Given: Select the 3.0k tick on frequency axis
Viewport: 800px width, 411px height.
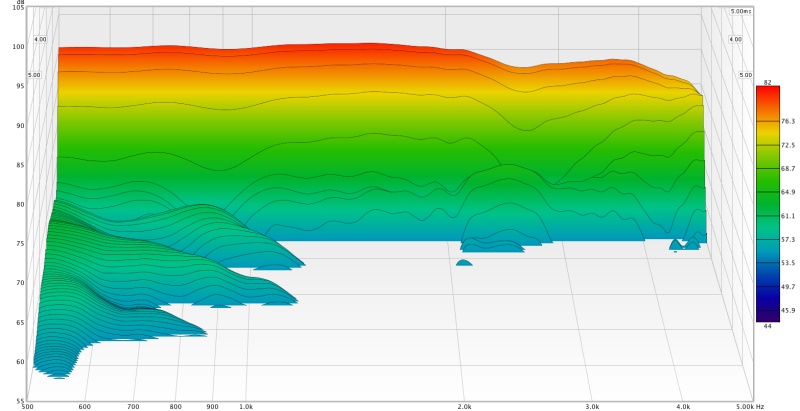Looking at the screenshot, I should pos(592,407).
